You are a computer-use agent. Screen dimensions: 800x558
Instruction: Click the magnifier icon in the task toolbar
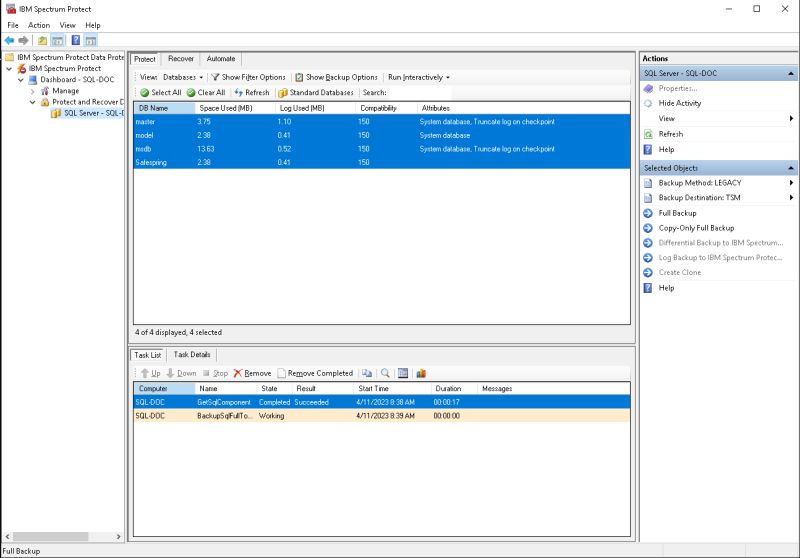coord(385,373)
